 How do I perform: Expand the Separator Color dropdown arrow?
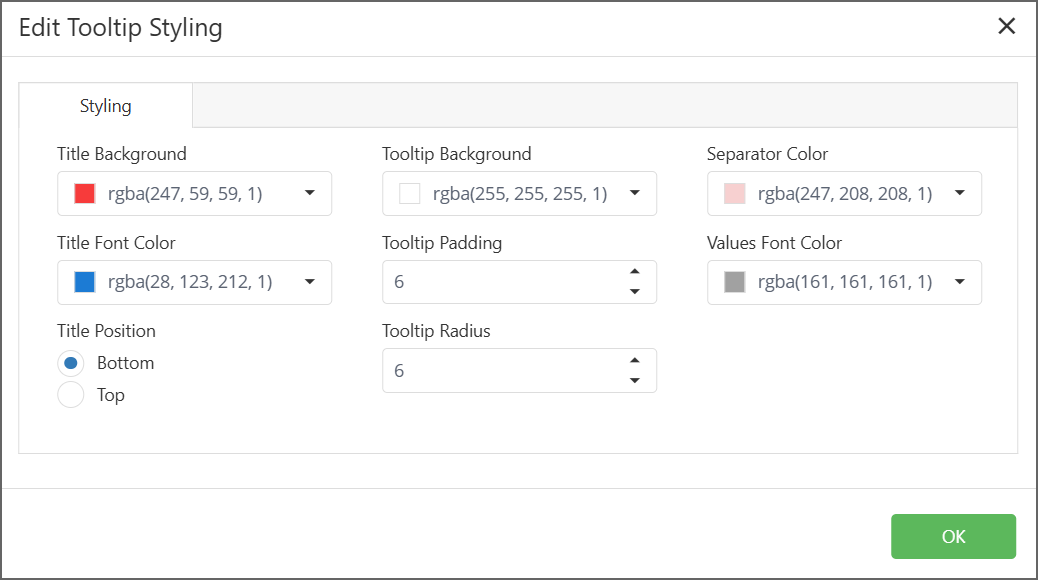(x=960, y=193)
